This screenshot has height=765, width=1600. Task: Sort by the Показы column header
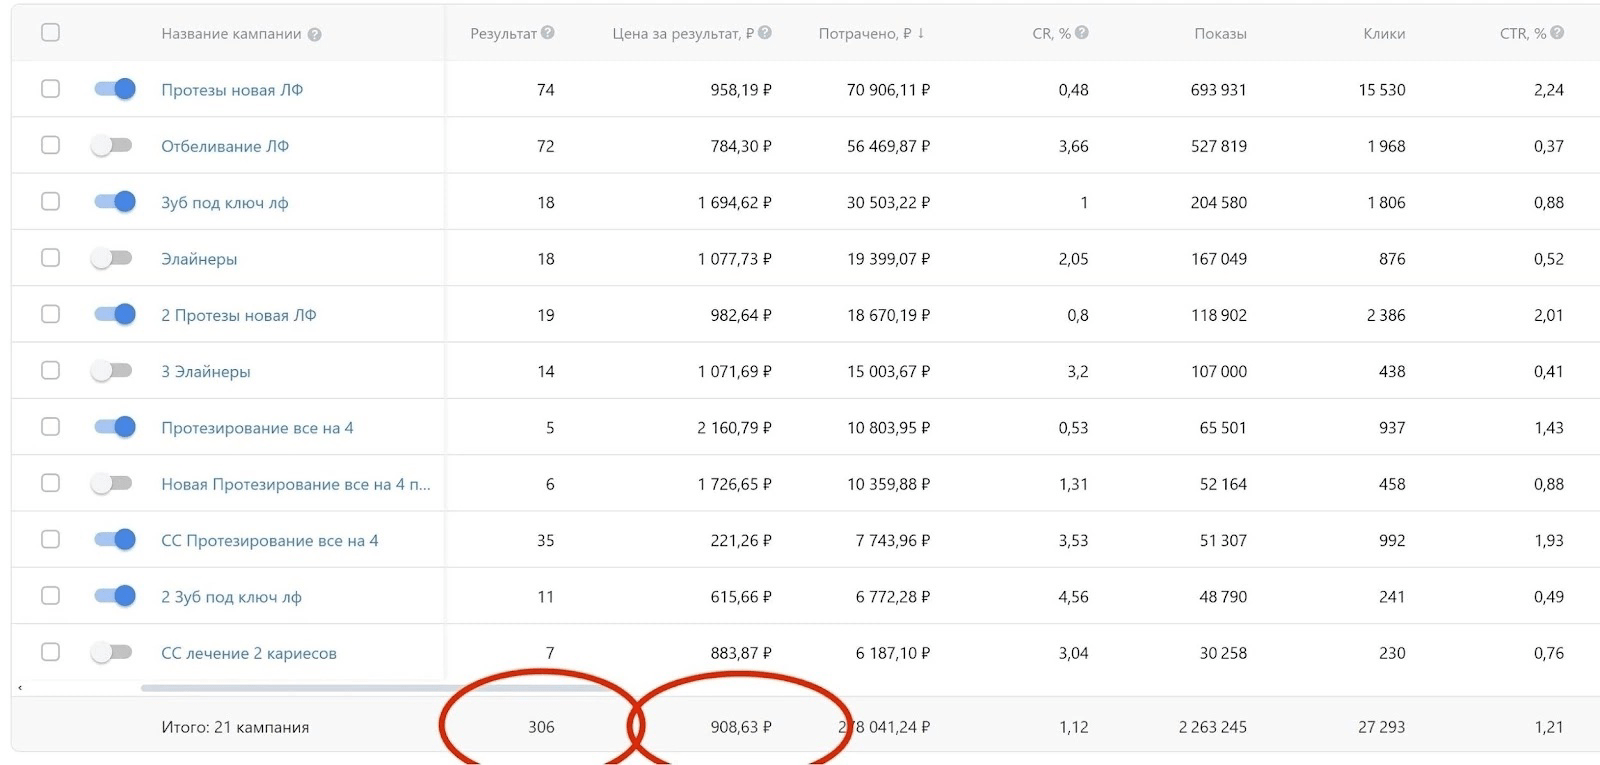(x=1220, y=34)
